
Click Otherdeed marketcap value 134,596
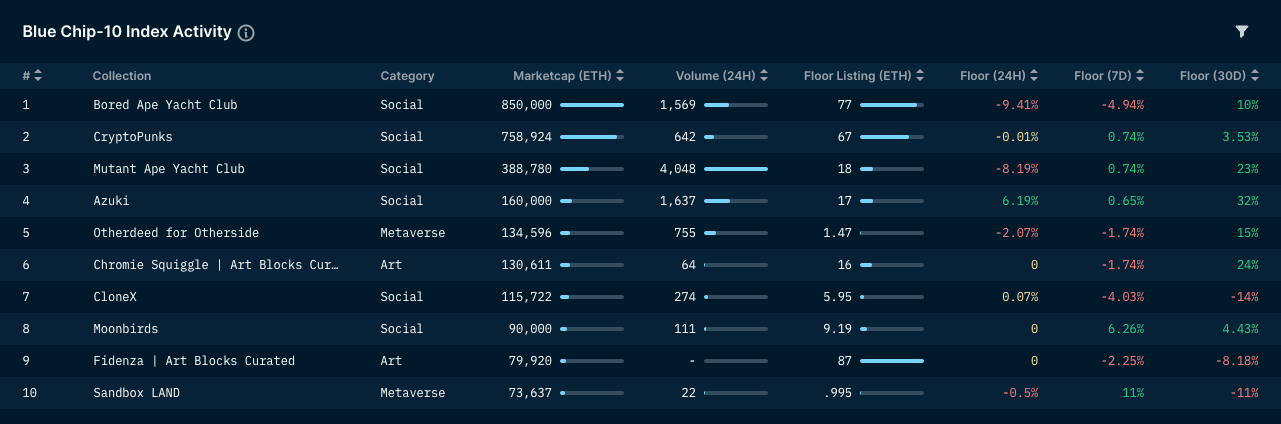tap(527, 233)
